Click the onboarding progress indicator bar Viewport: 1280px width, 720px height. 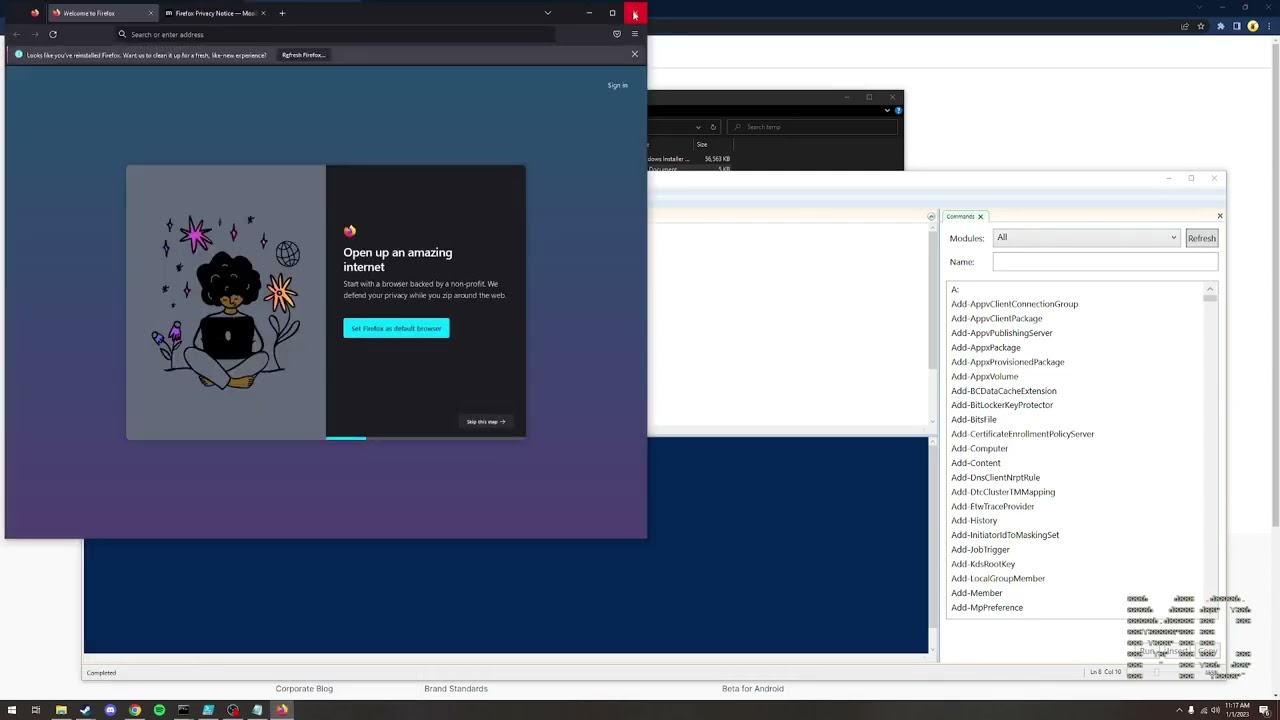click(425, 437)
